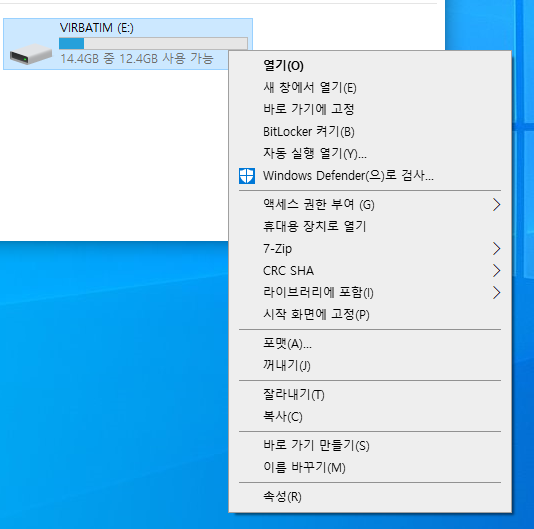Expand 라이브러리에 포함 submenu arrow
This screenshot has height=529, width=534.
point(497,293)
